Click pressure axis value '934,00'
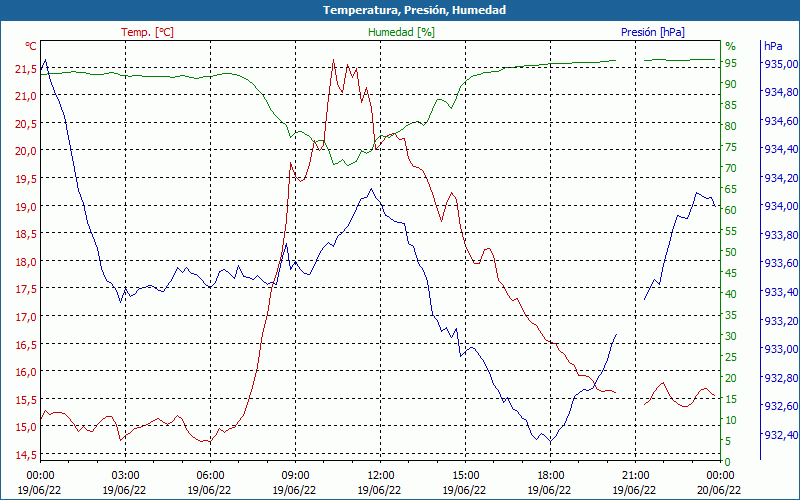This screenshot has width=800, height=500. 779,206
